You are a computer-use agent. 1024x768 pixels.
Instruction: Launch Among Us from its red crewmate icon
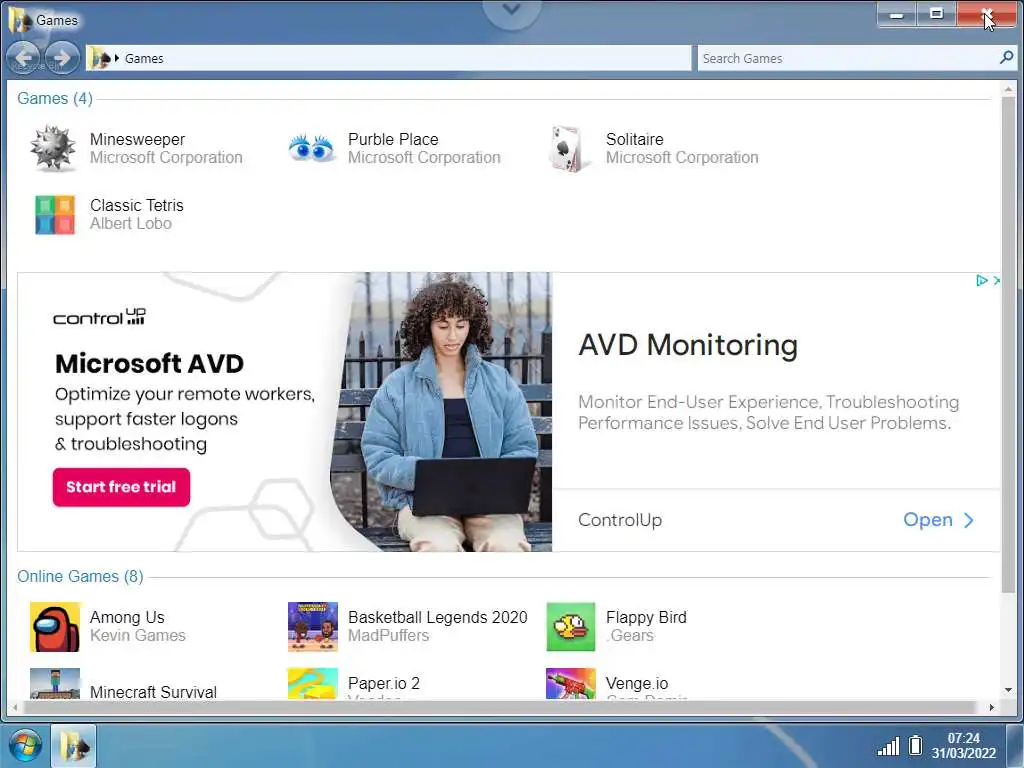click(x=55, y=627)
